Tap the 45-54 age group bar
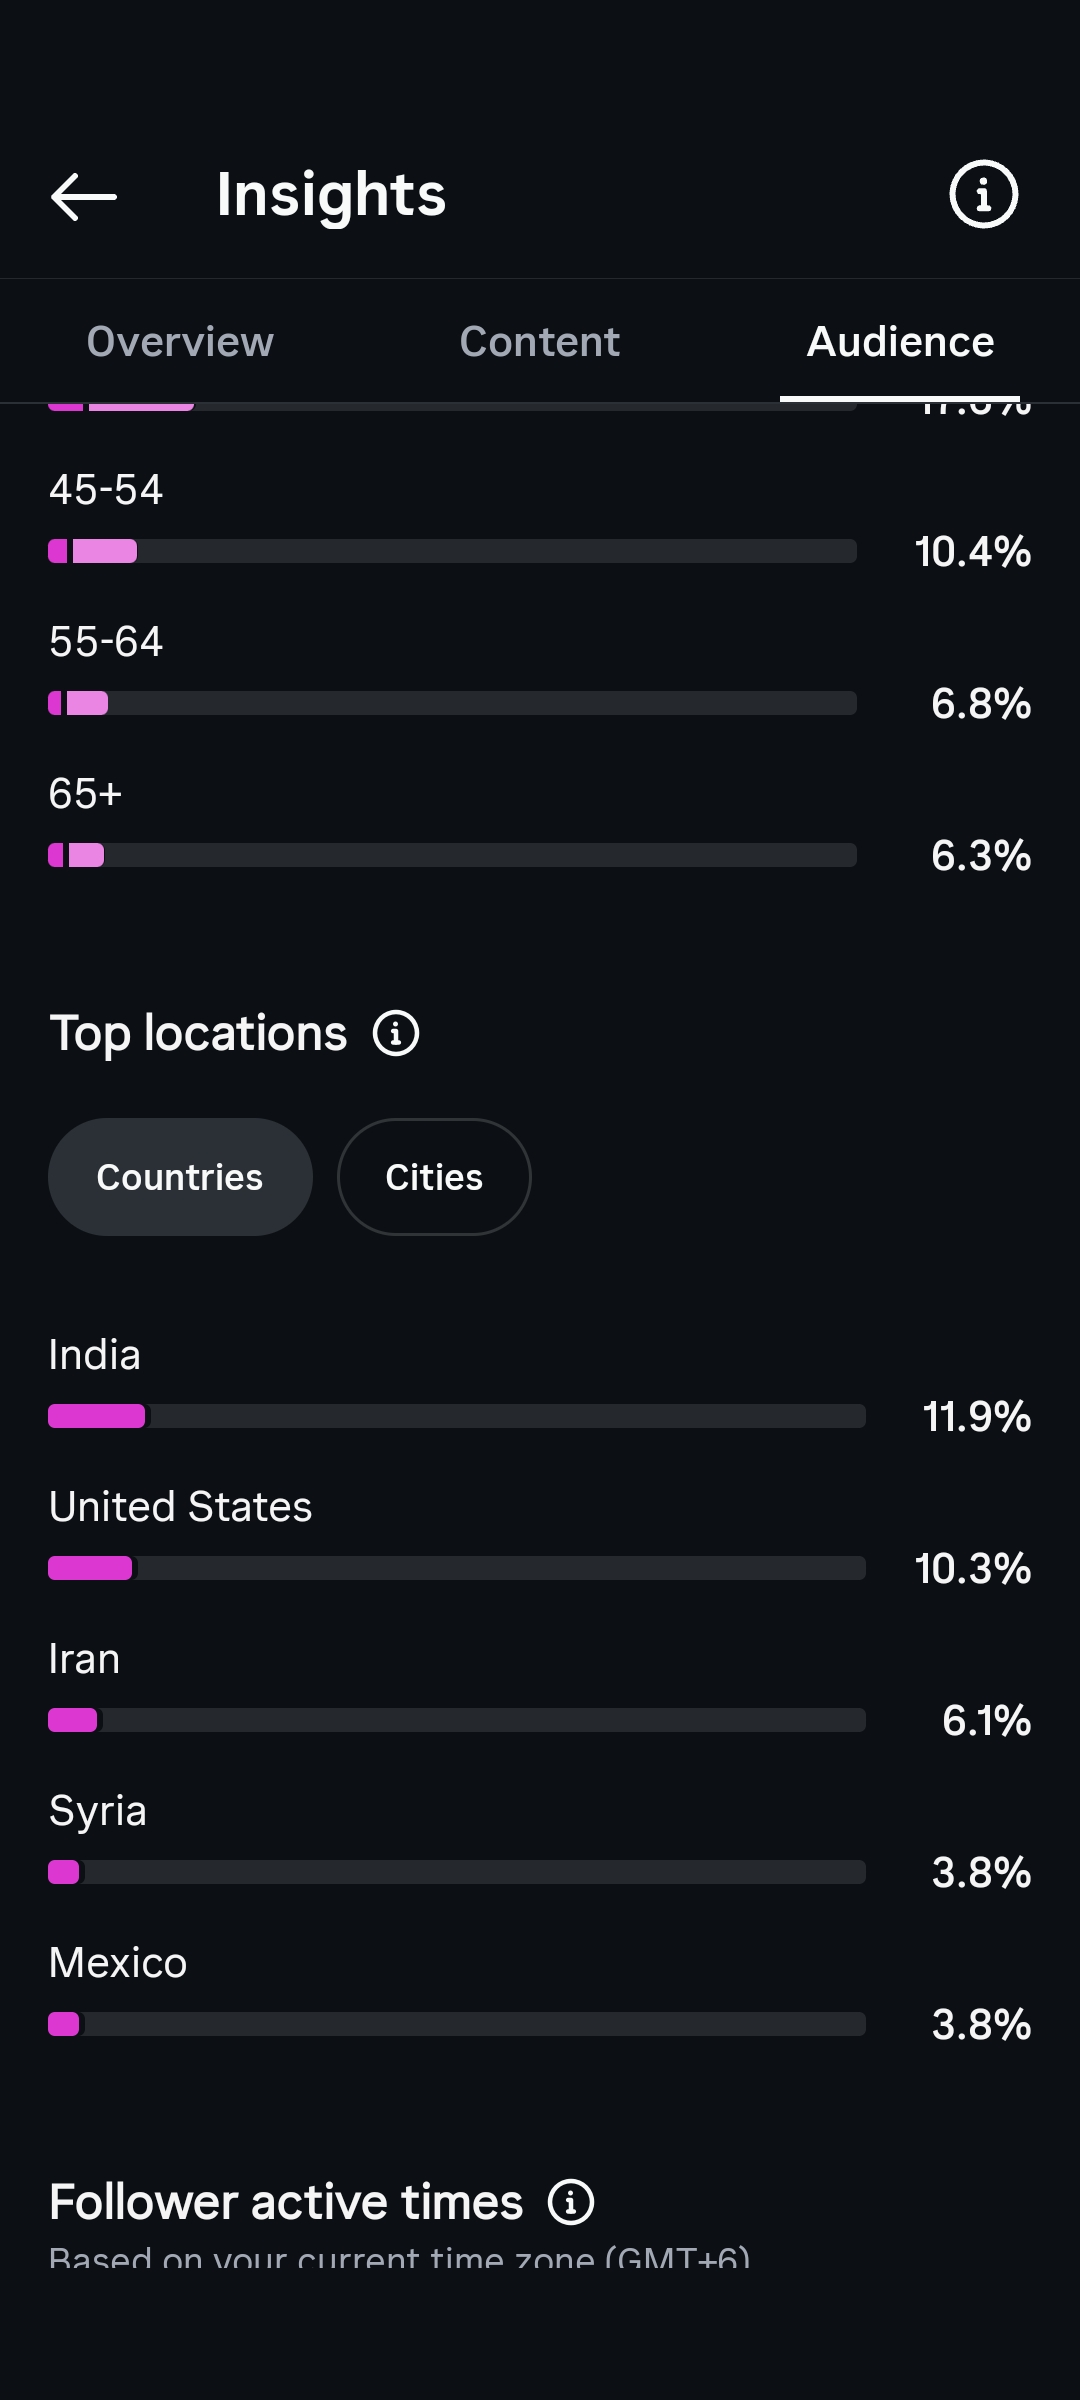1080x2400 pixels. (x=452, y=551)
